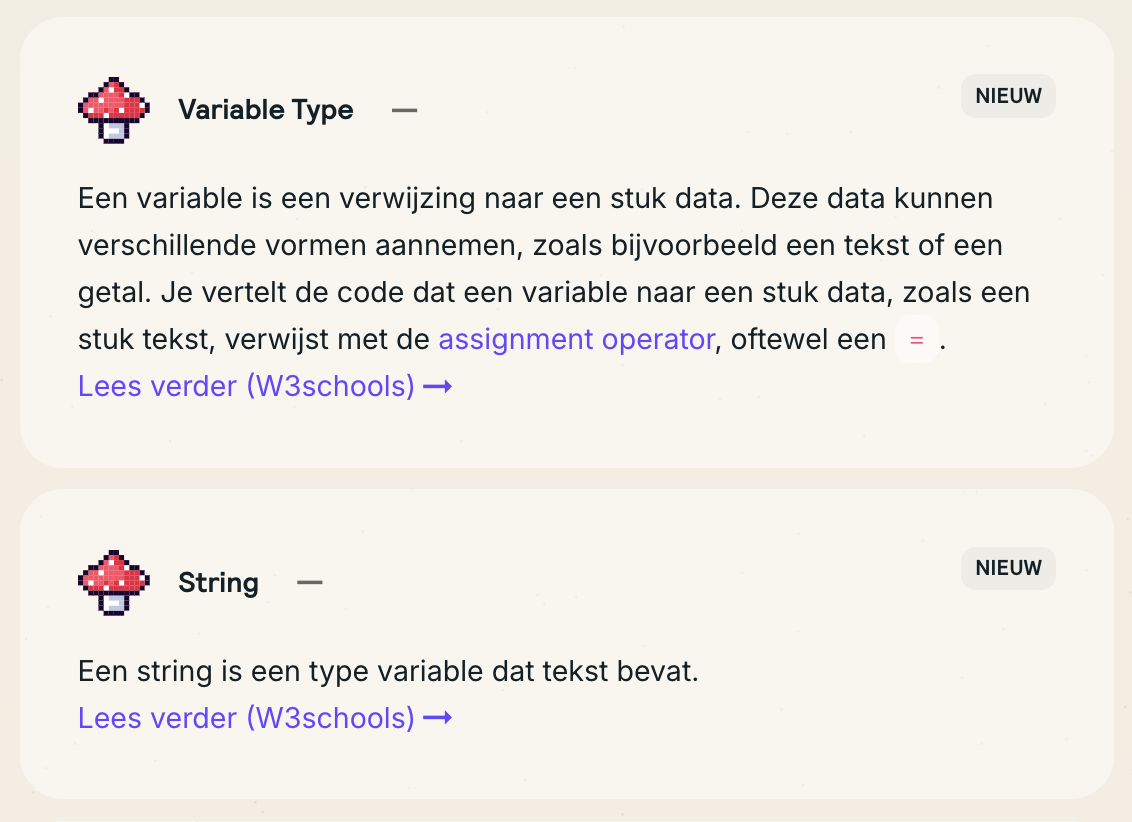The width and height of the screenshot is (1132, 822).
Task: Collapse the Variable Type card using its dash
Action: [404, 110]
